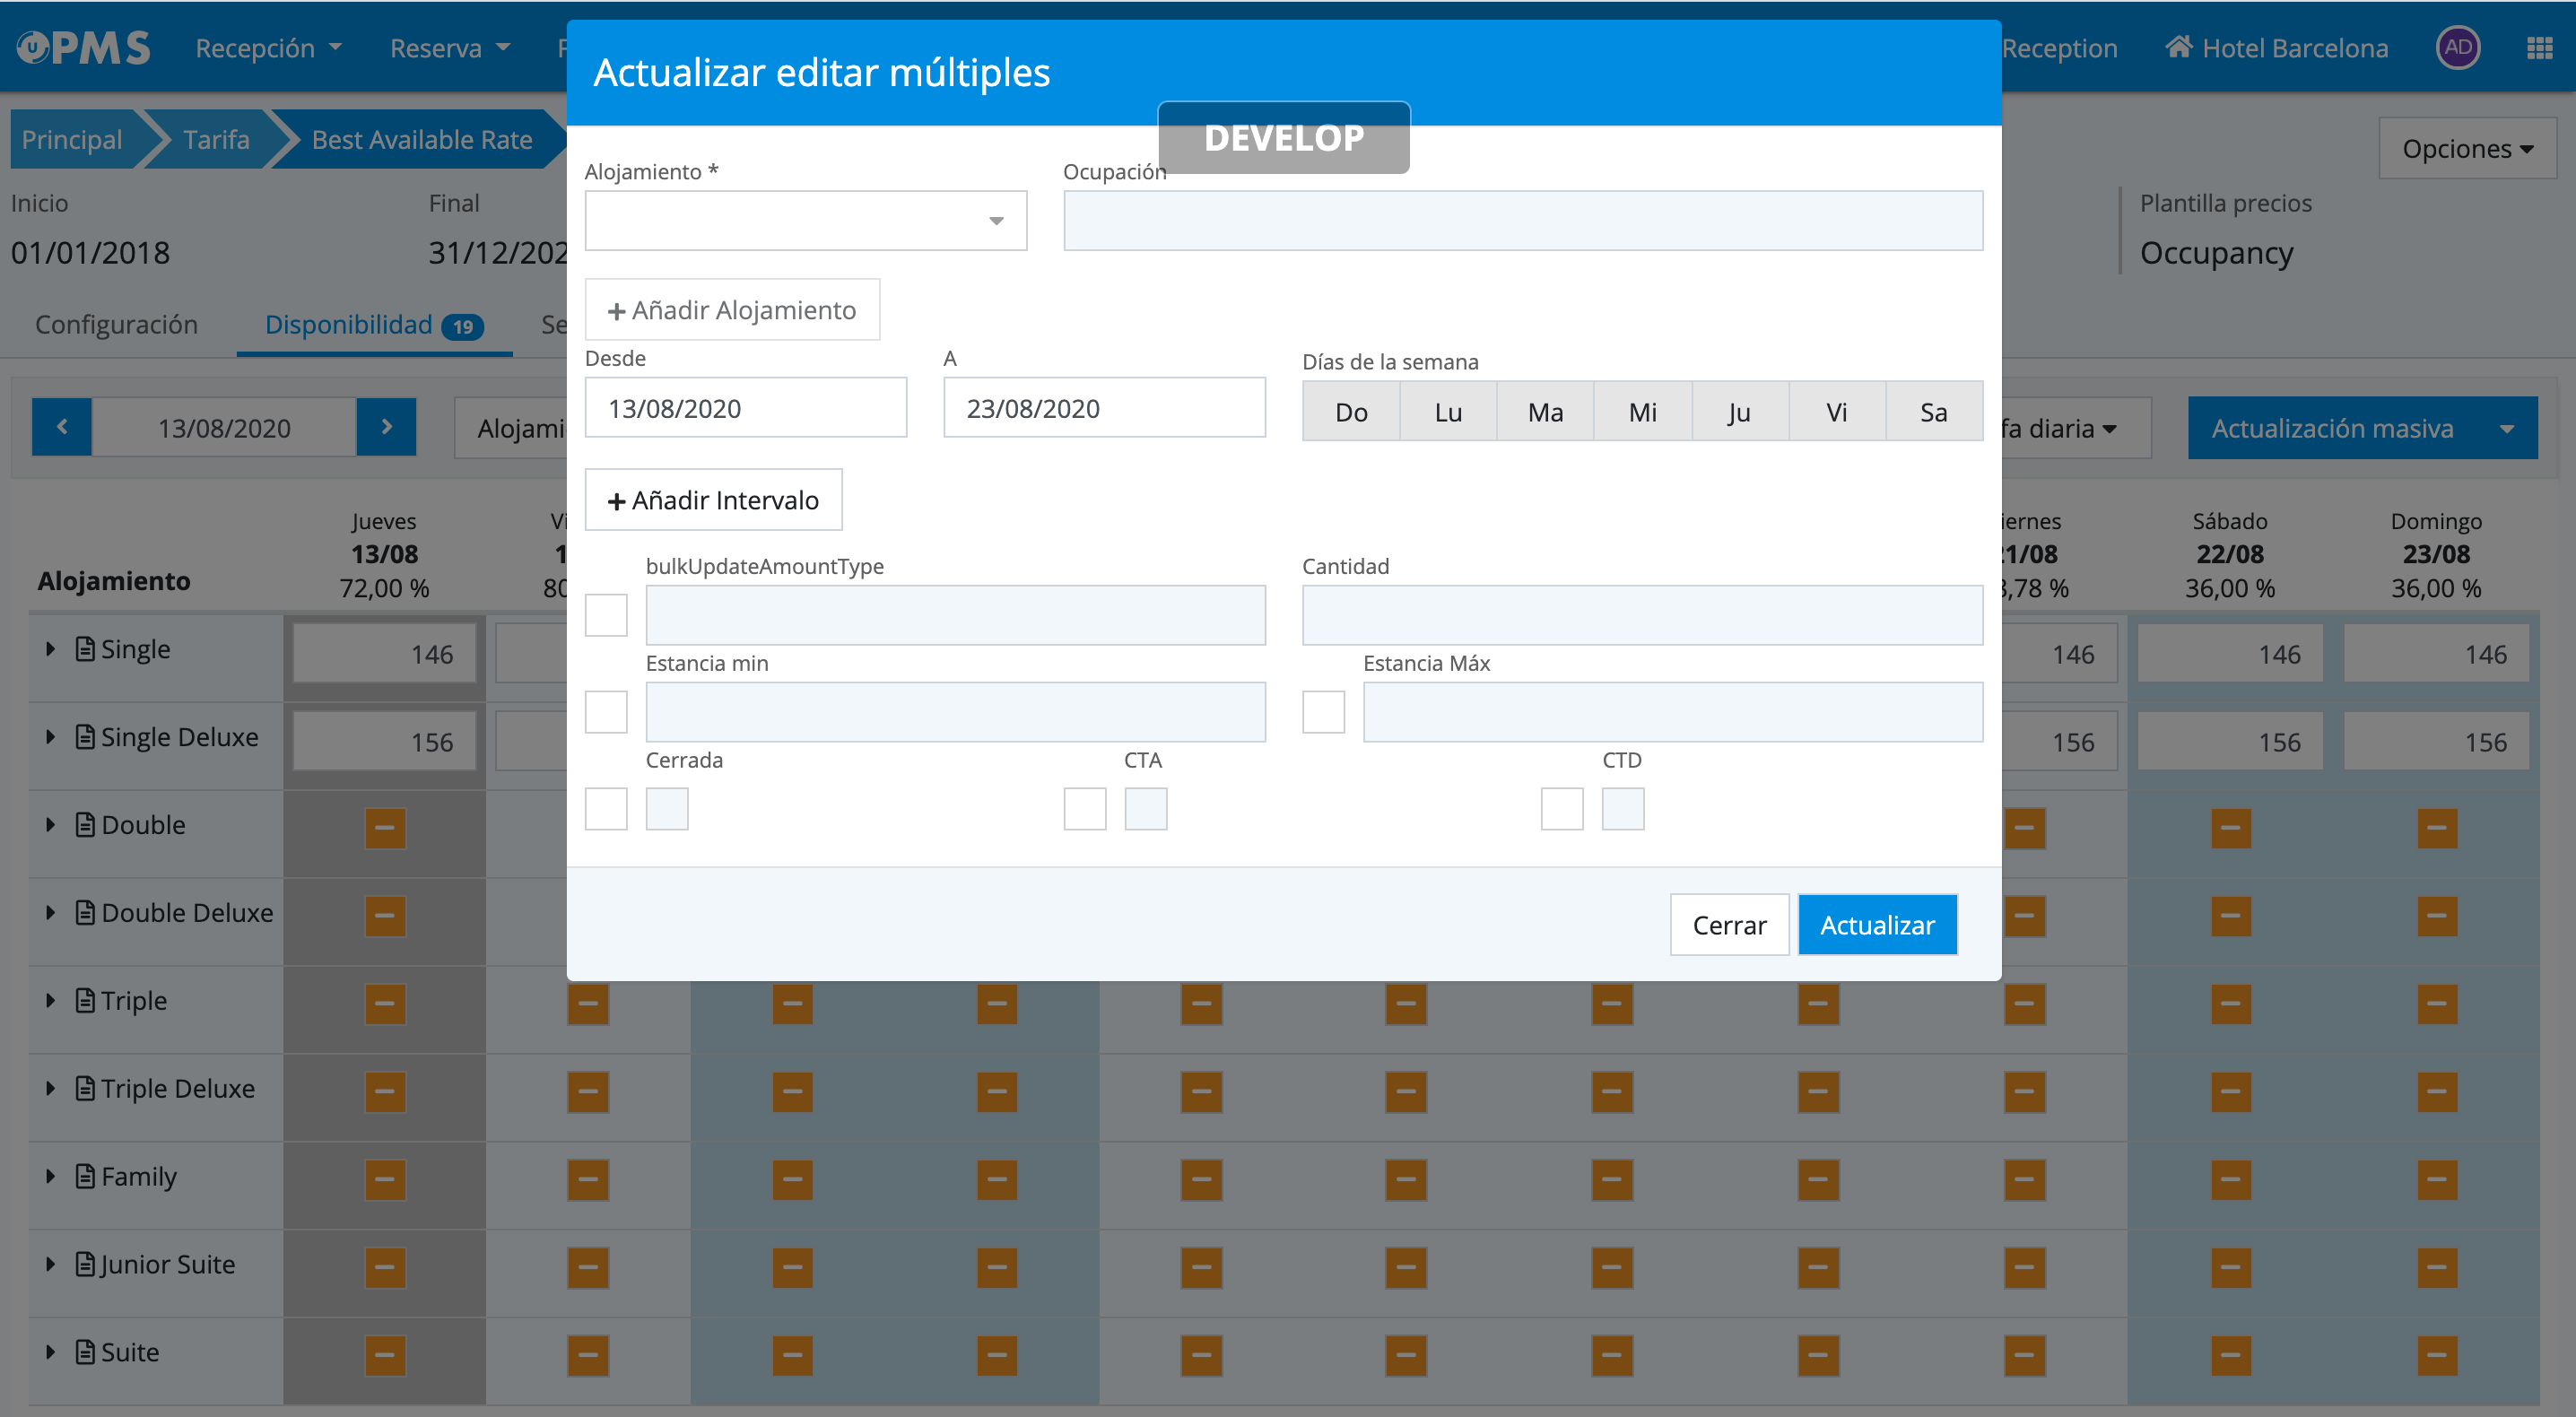This screenshot has width=2576, height=1417.
Task: Toggle the Mi weekday button
Action: pos(1643,411)
